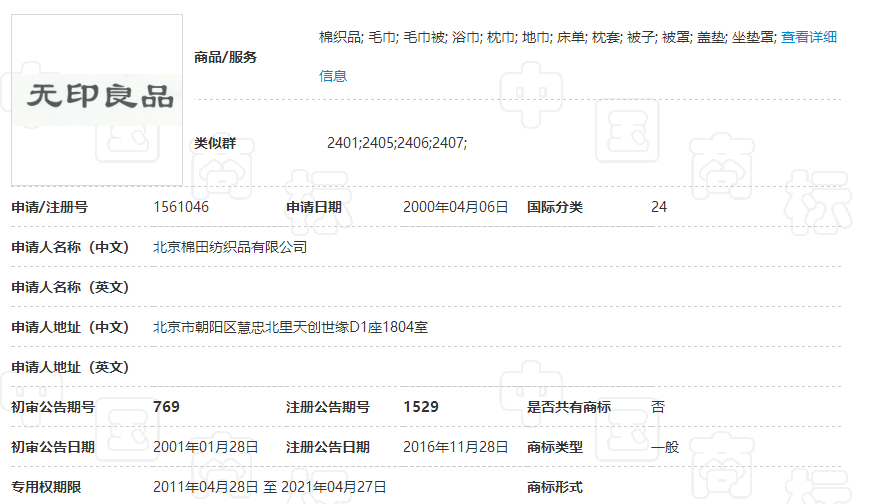
Task: Click the 申请人名称（英文） label
Action: click(70, 287)
